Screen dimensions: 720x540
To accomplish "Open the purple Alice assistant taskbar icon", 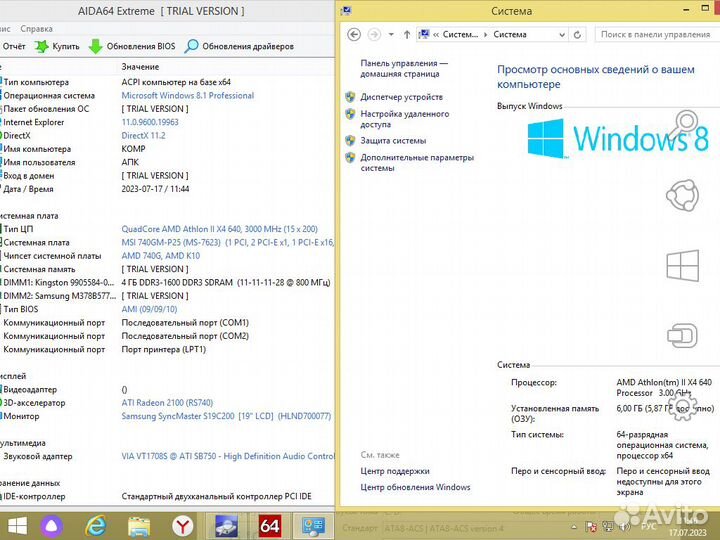I will (52, 526).
